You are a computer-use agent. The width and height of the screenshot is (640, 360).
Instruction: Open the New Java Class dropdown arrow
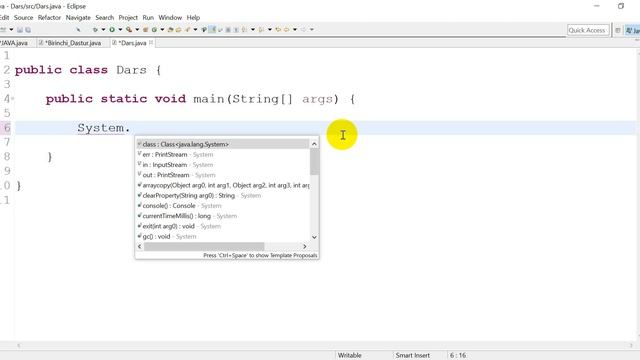[x=162, y=30]
